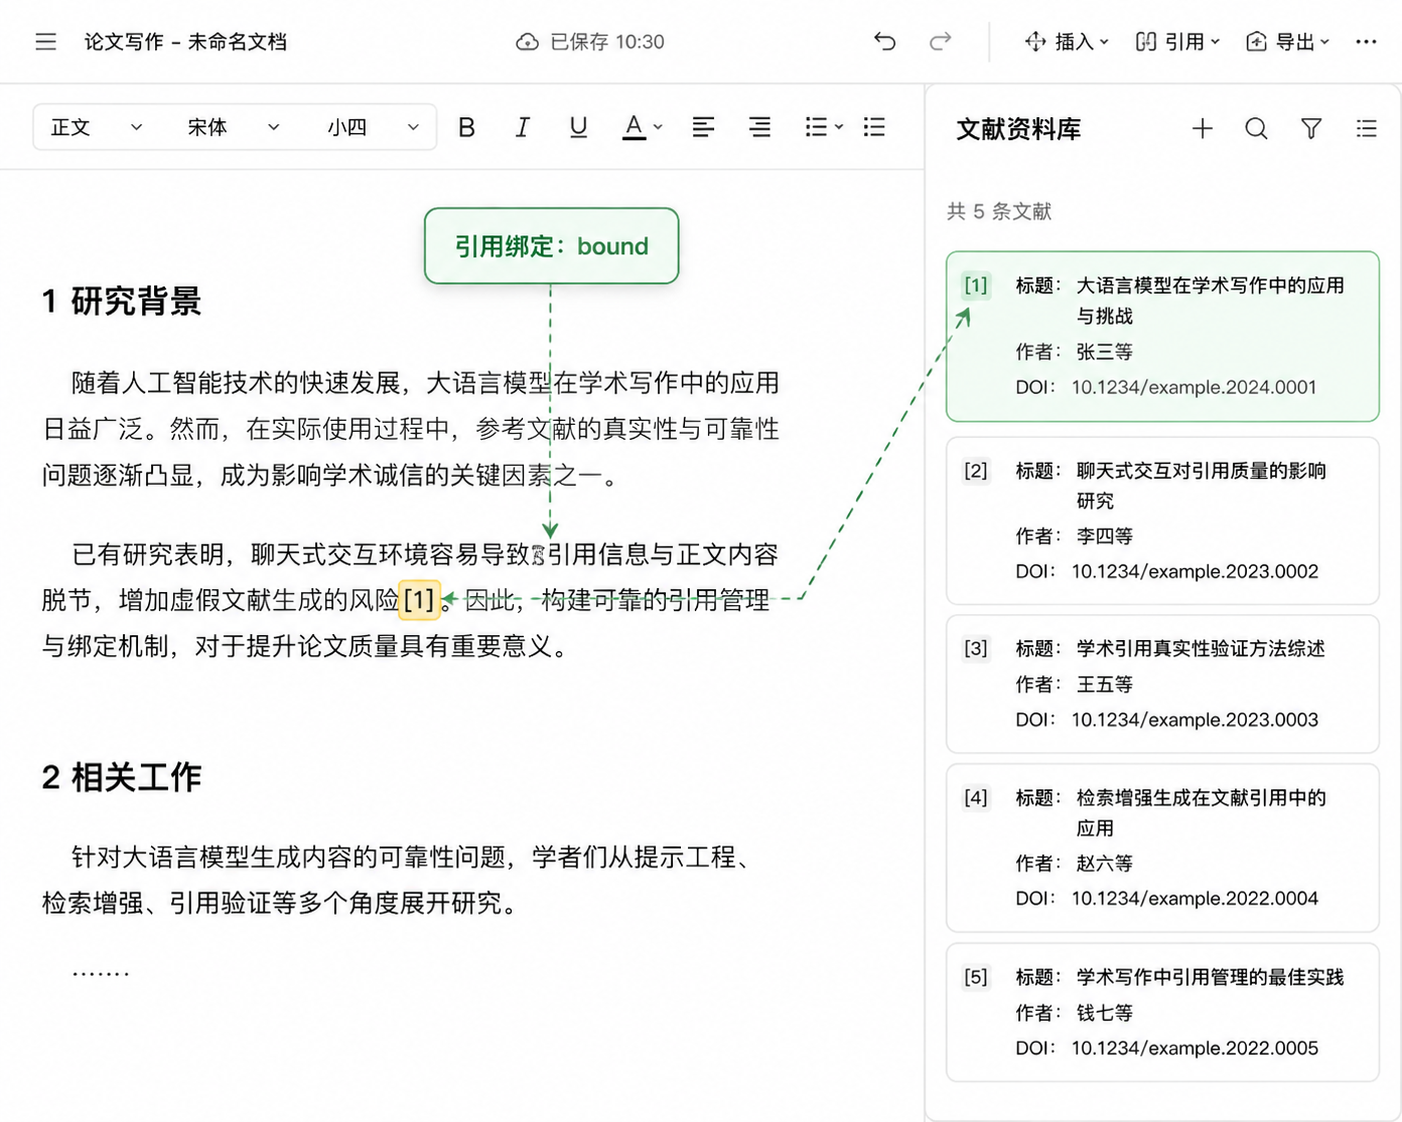Open the hamburger menu icon
This screenshot has width=1402, height=1122.
46,42
